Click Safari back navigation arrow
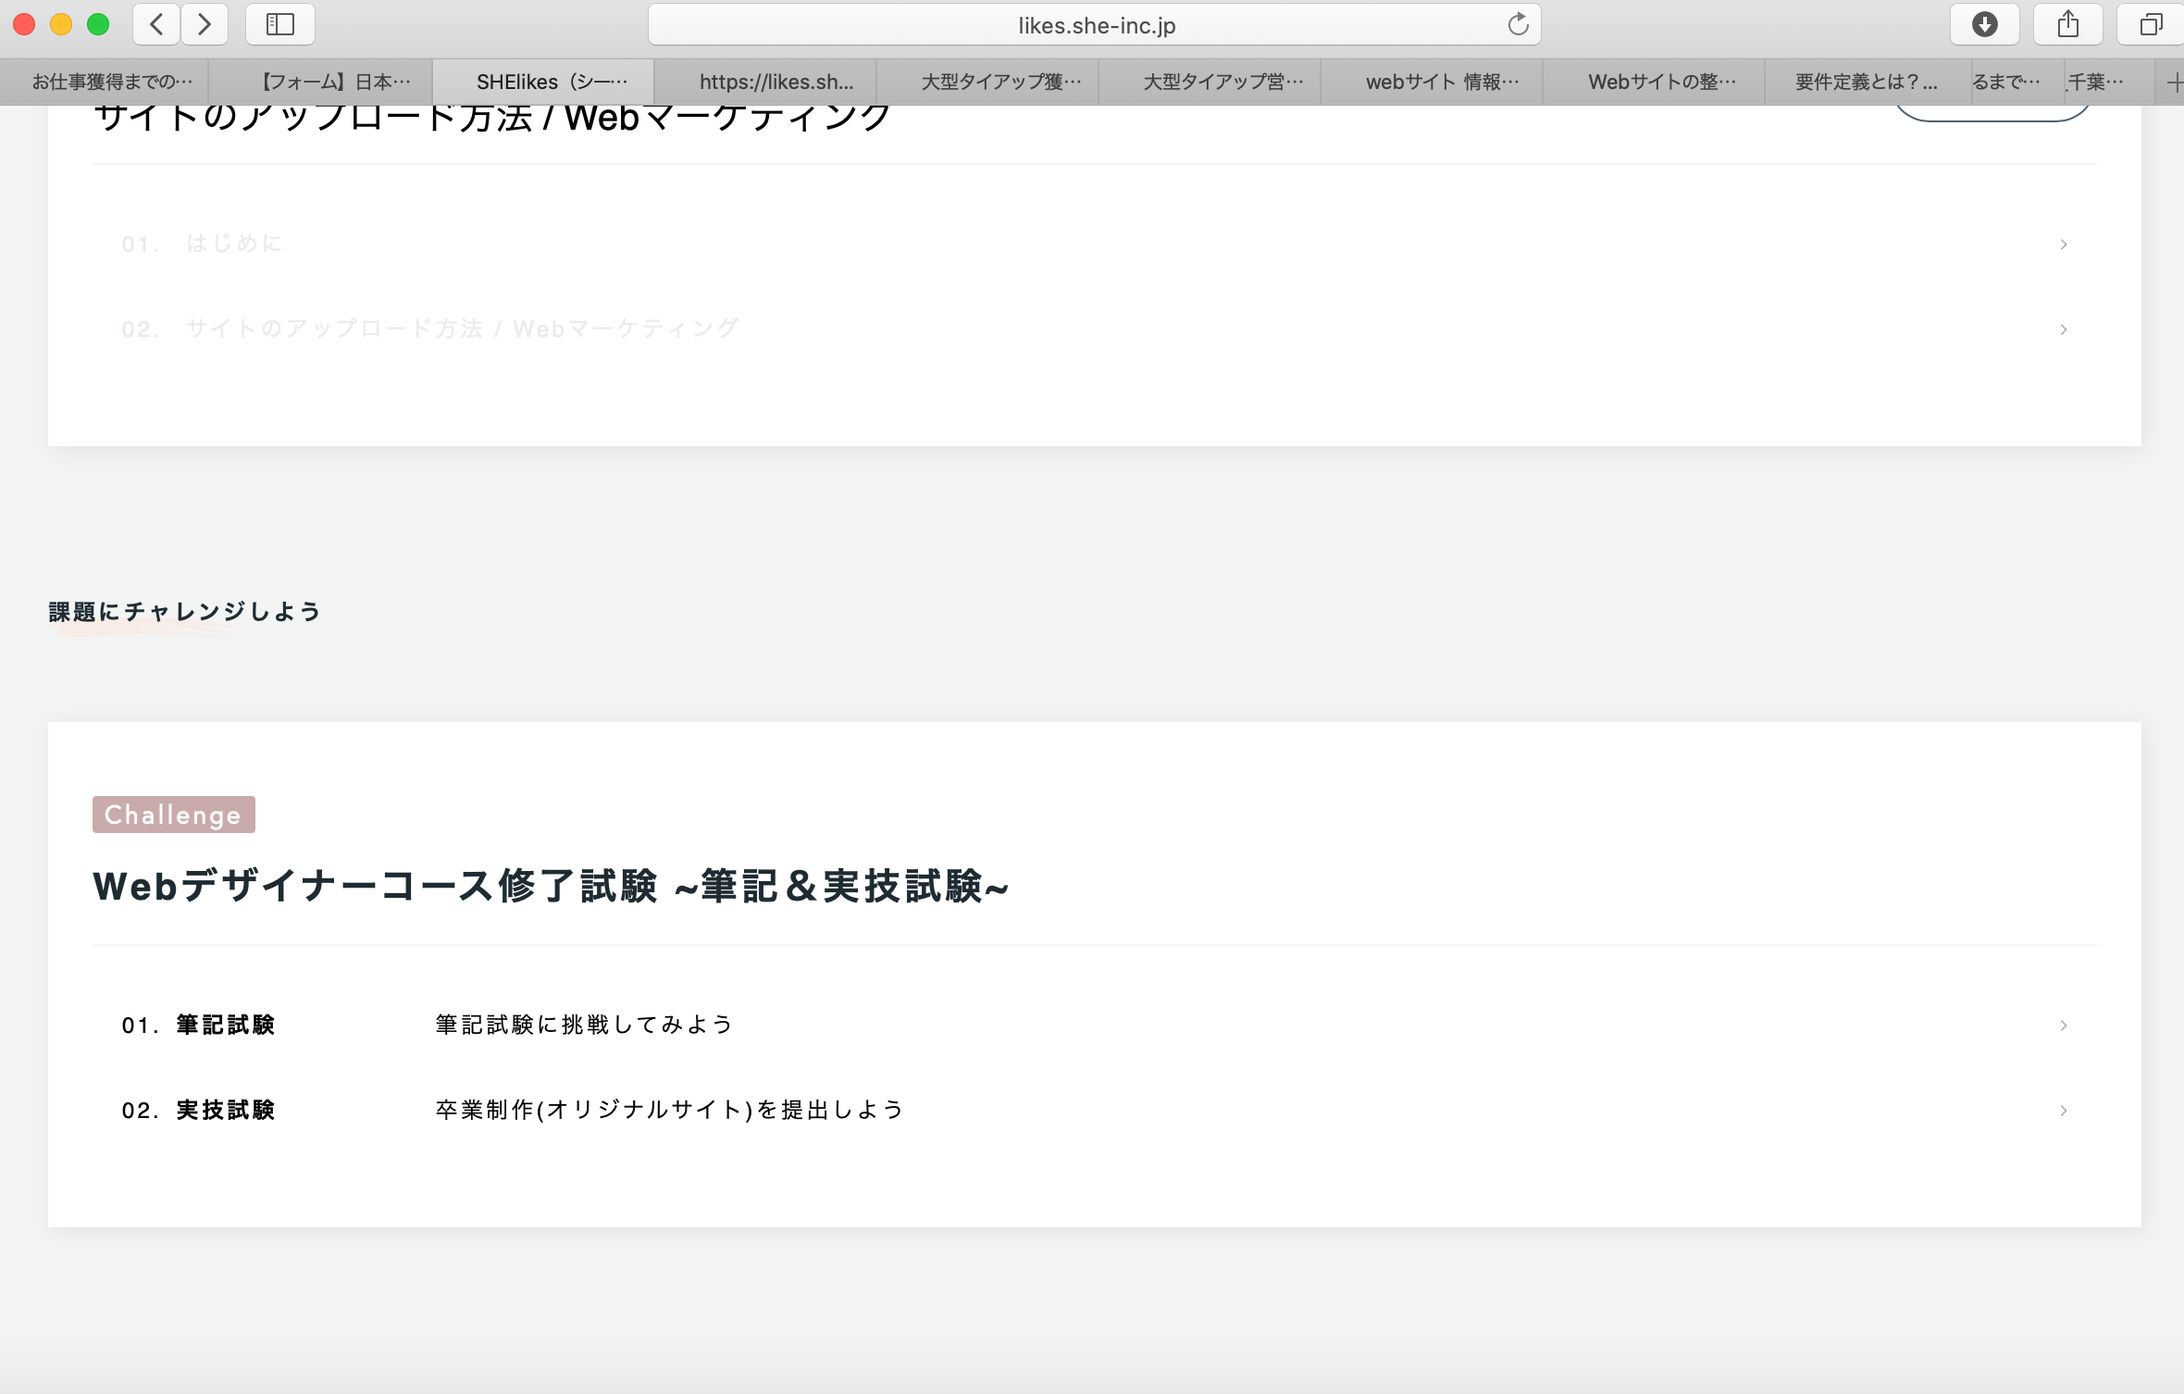 click(156, 24)
